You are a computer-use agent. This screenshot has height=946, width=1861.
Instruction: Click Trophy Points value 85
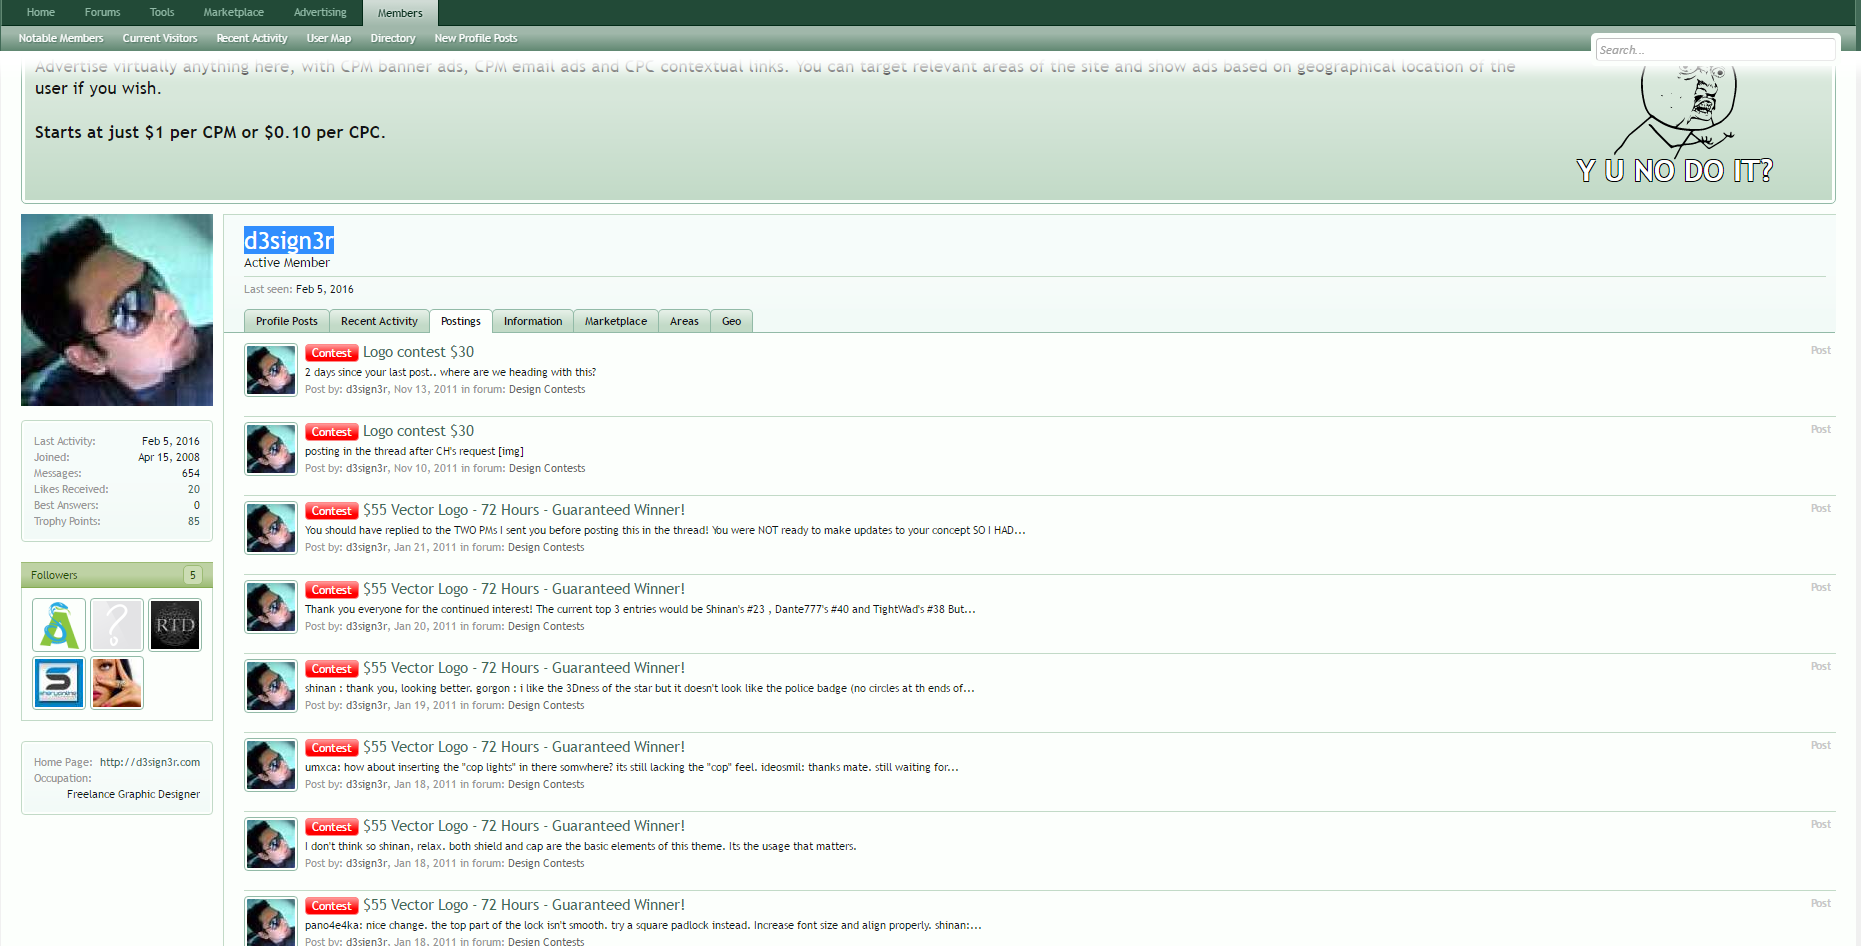194,521
